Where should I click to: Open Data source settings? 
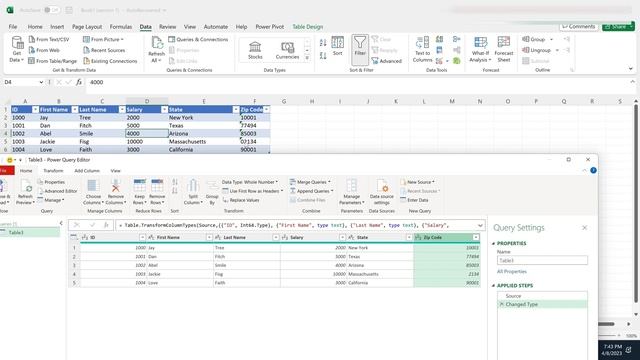point(382,192)
